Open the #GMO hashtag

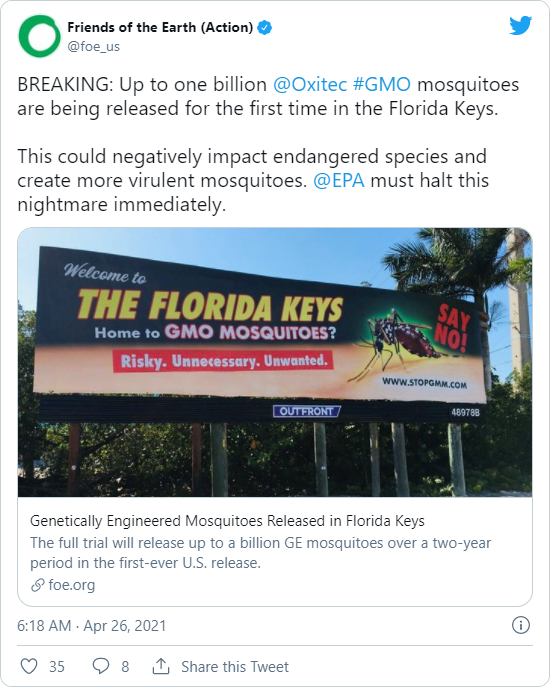pyautogui.click(x=382, y=85)
